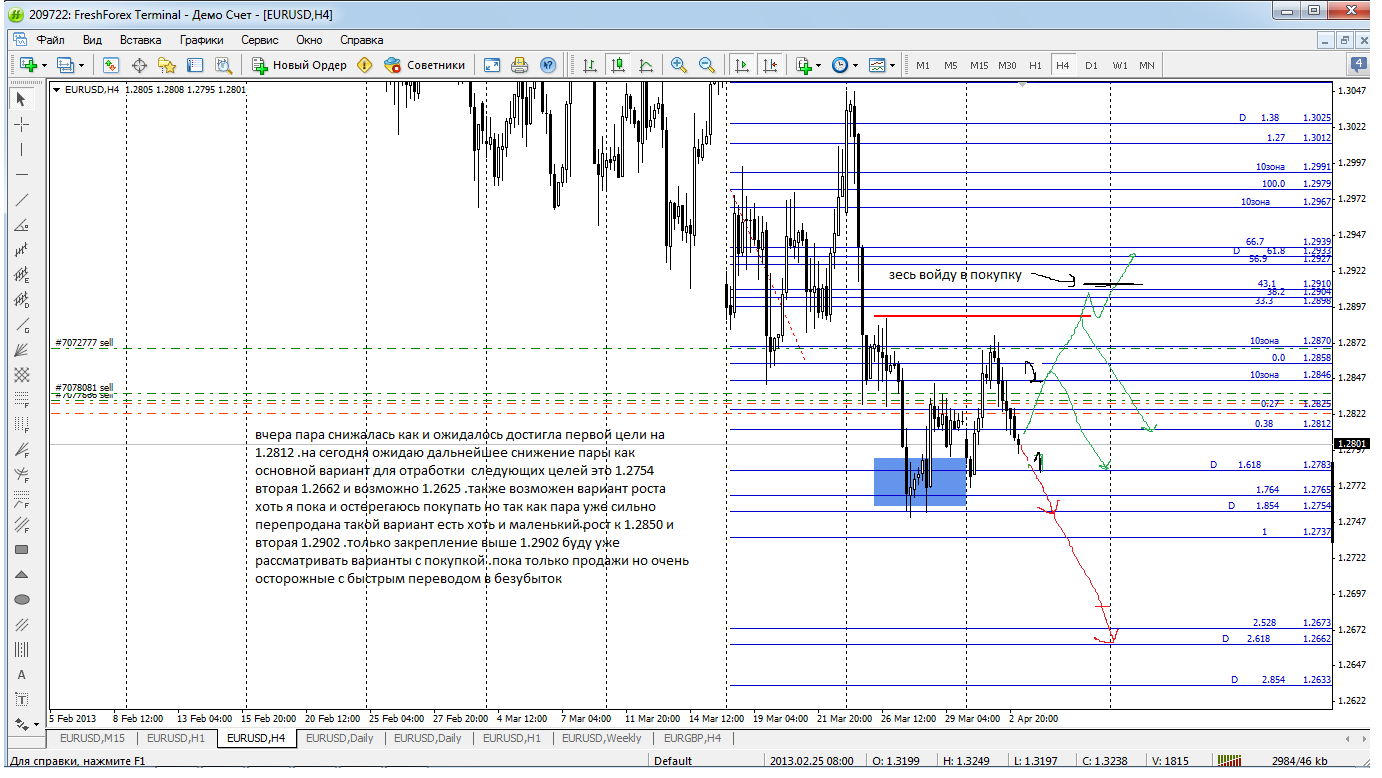Switch chart to candlestick display
1382x778 pixels.
[618, 65]
